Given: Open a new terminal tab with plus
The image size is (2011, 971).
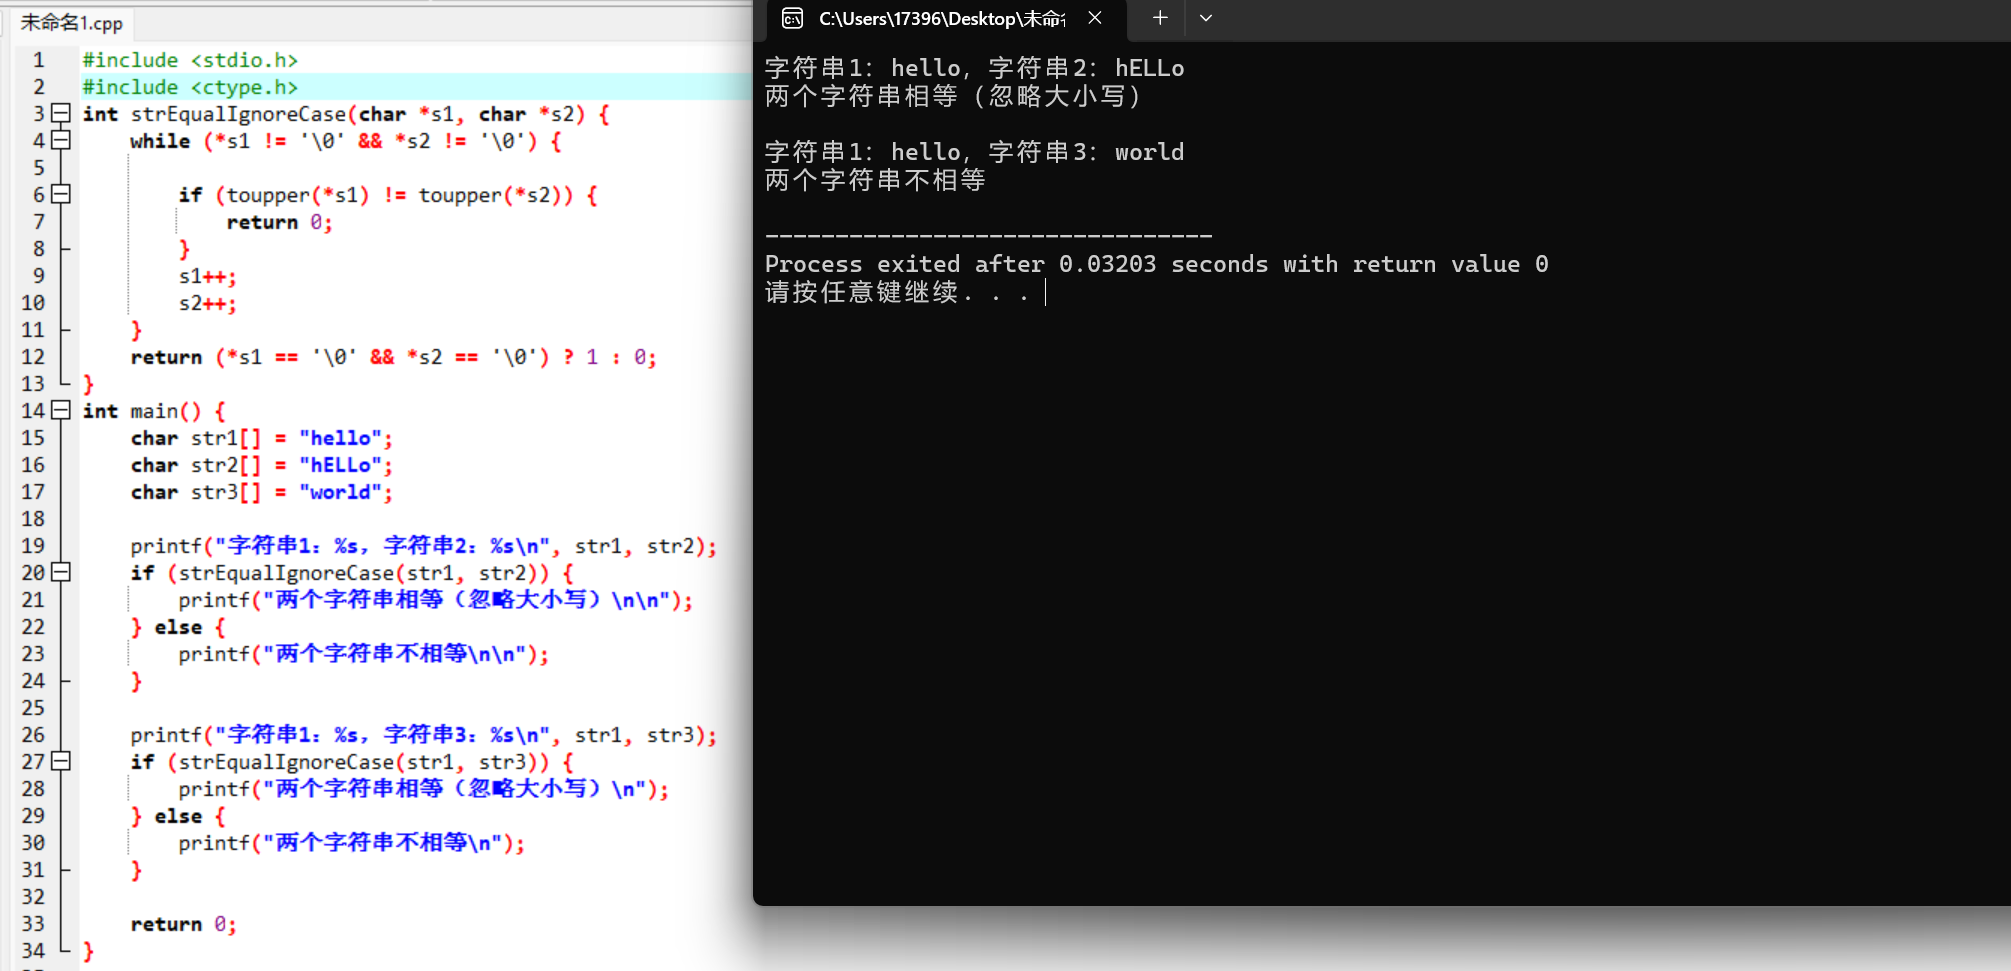Looking at the screenshot, I should (x=1160, y=18).
